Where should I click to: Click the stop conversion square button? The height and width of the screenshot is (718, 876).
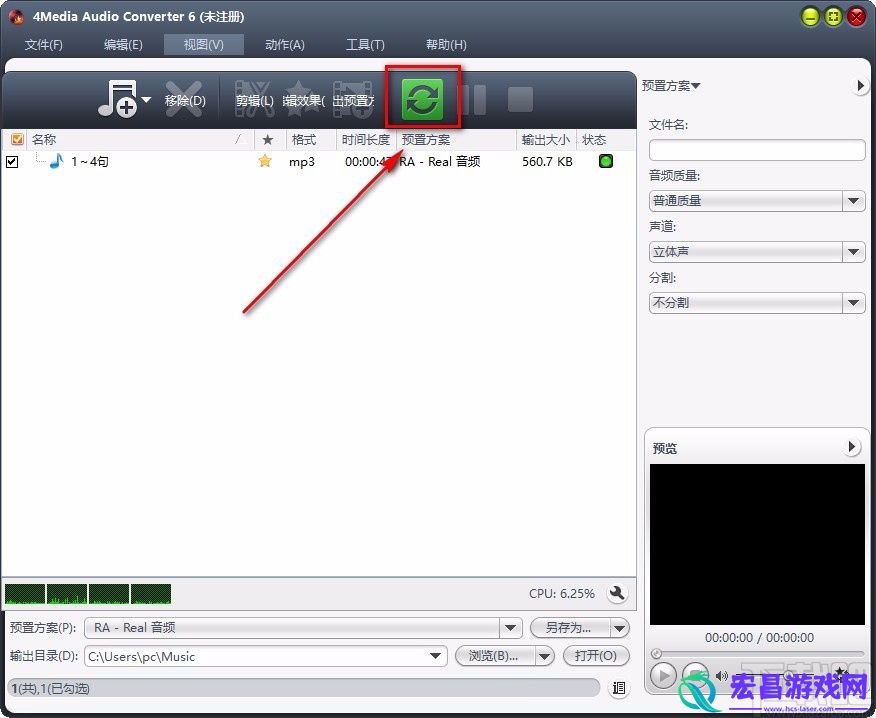520,99
